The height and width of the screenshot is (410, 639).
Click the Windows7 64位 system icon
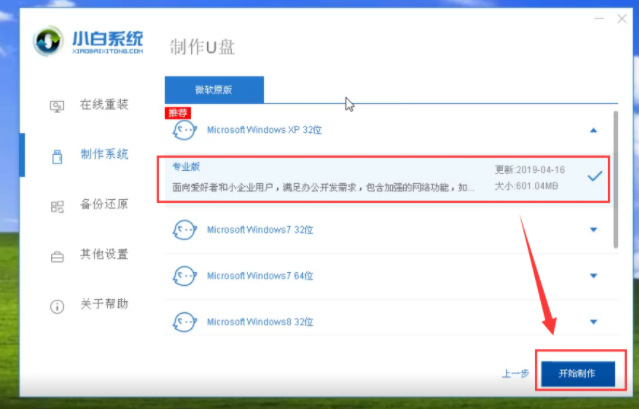click(x=183, y=276)
